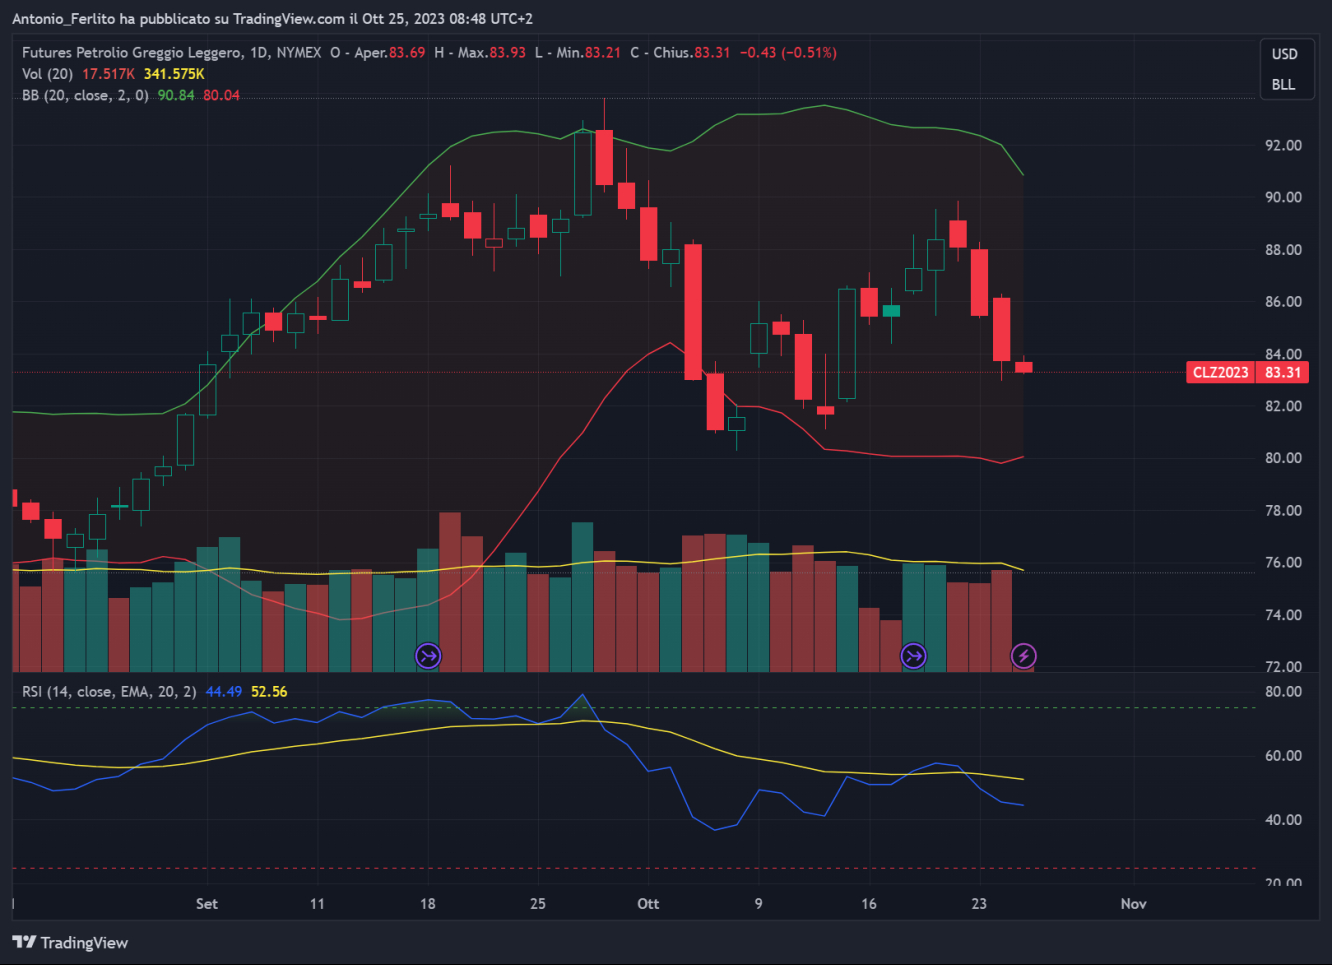Open the purple lightning bolt event icon

(x=1023, y=656)
